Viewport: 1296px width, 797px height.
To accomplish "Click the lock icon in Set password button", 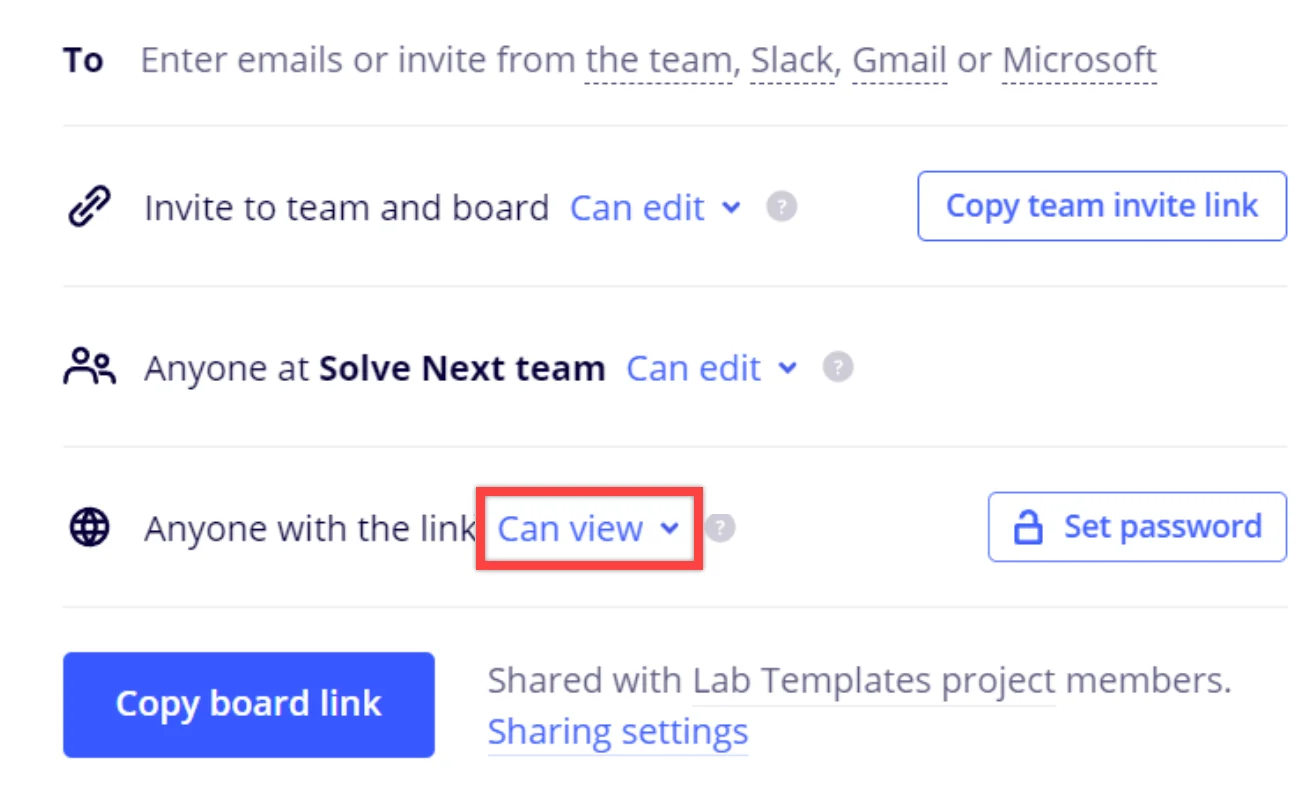I will [x=1028, y=527].
